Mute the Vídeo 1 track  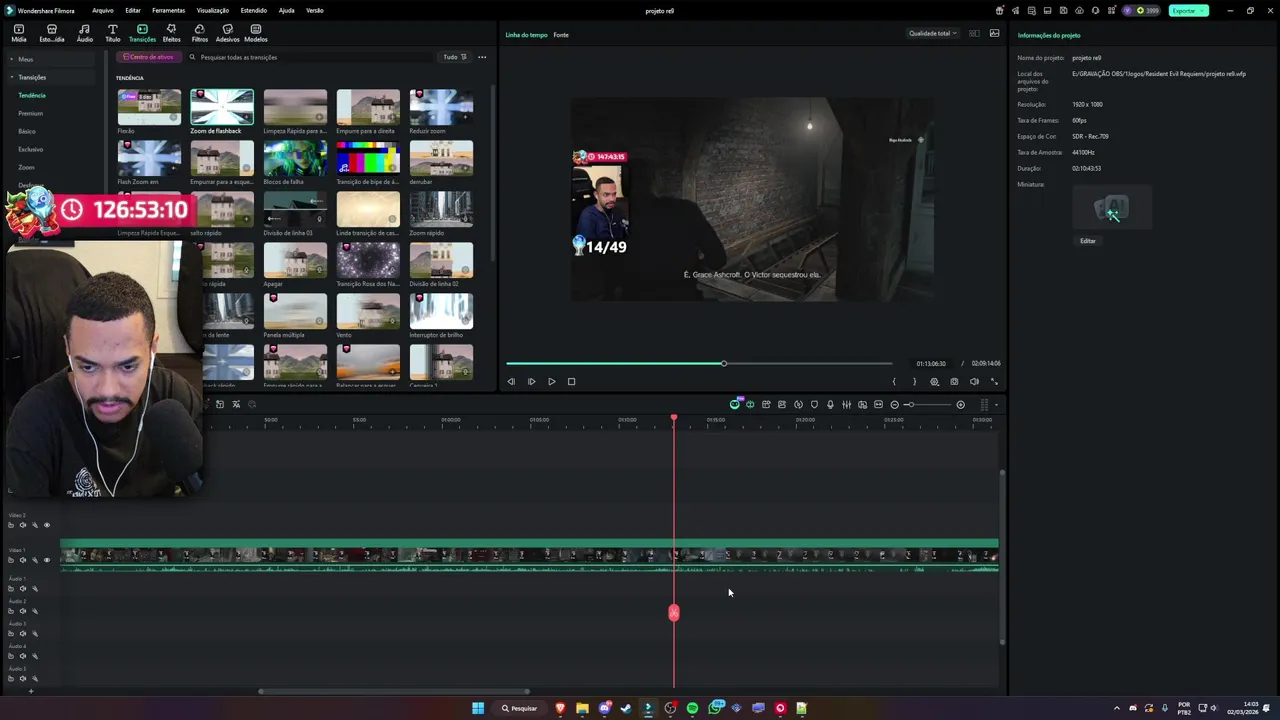coord(23,560)
